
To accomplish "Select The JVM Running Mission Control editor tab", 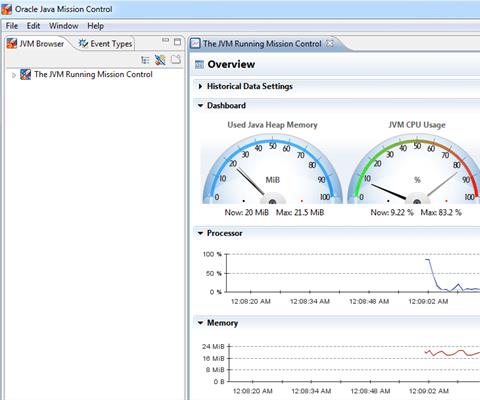I will tap(262, 44).
